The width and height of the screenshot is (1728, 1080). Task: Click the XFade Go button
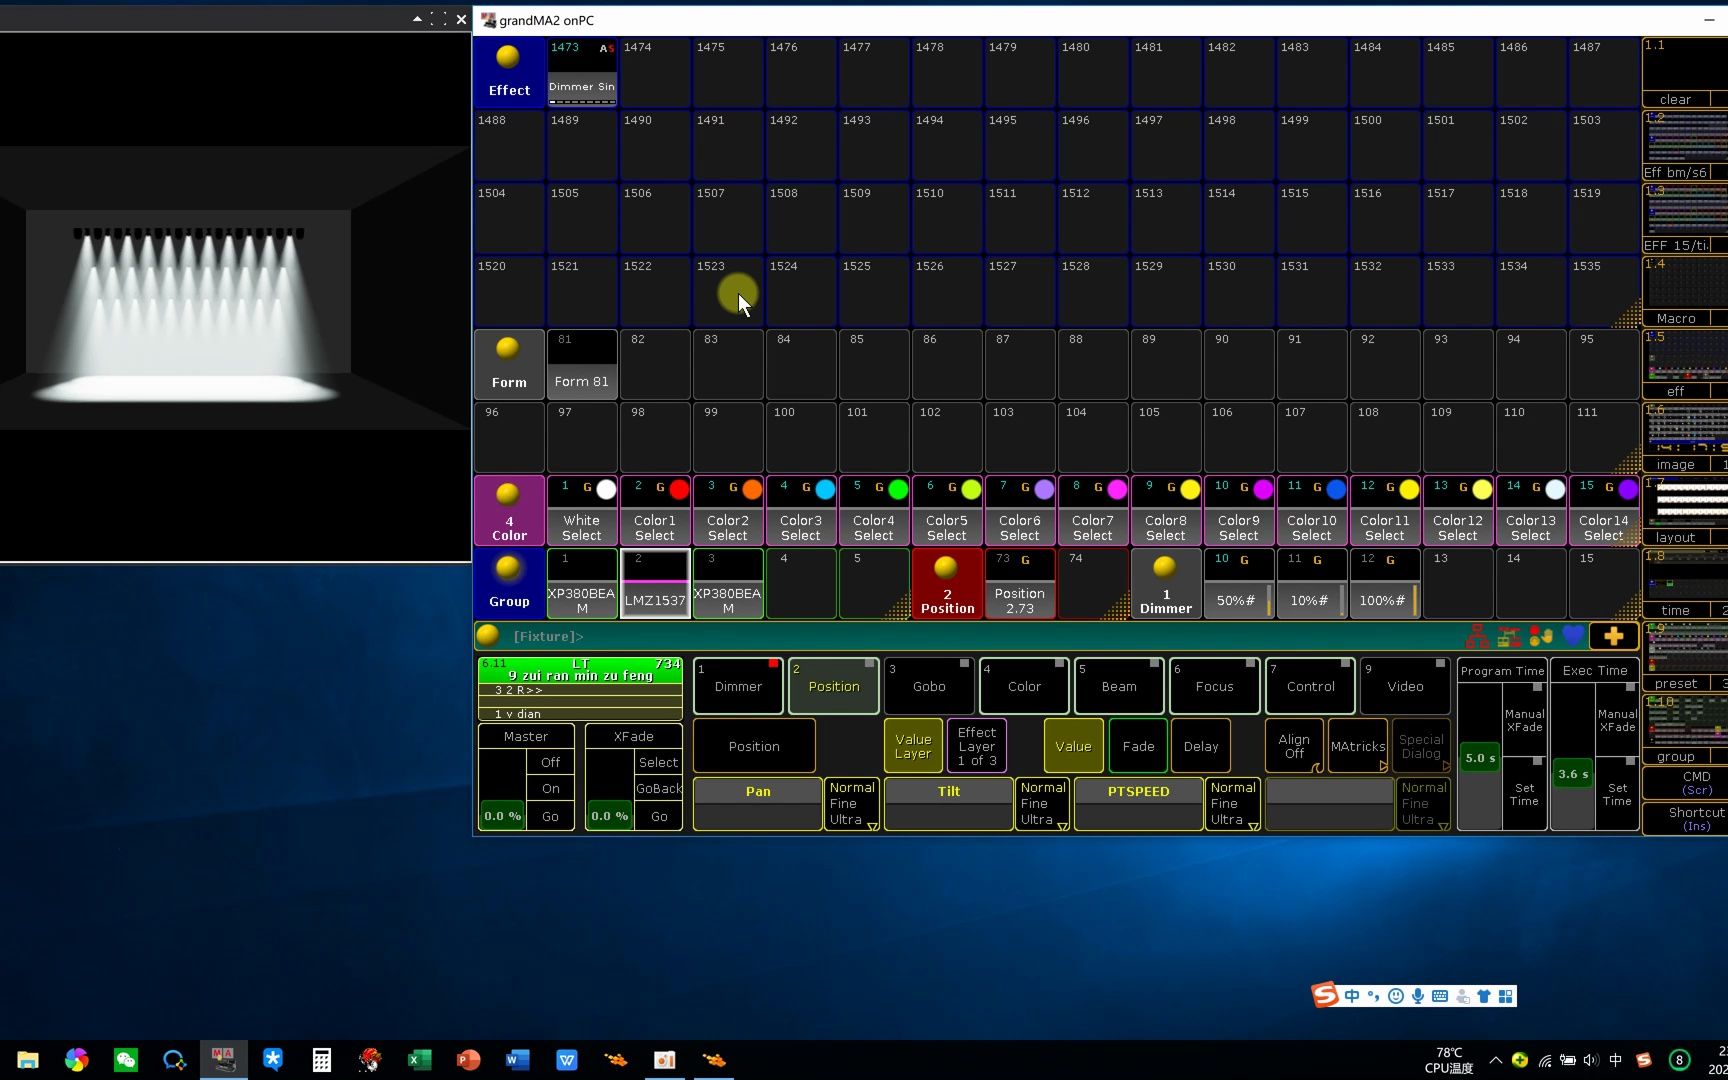[659, 816]
